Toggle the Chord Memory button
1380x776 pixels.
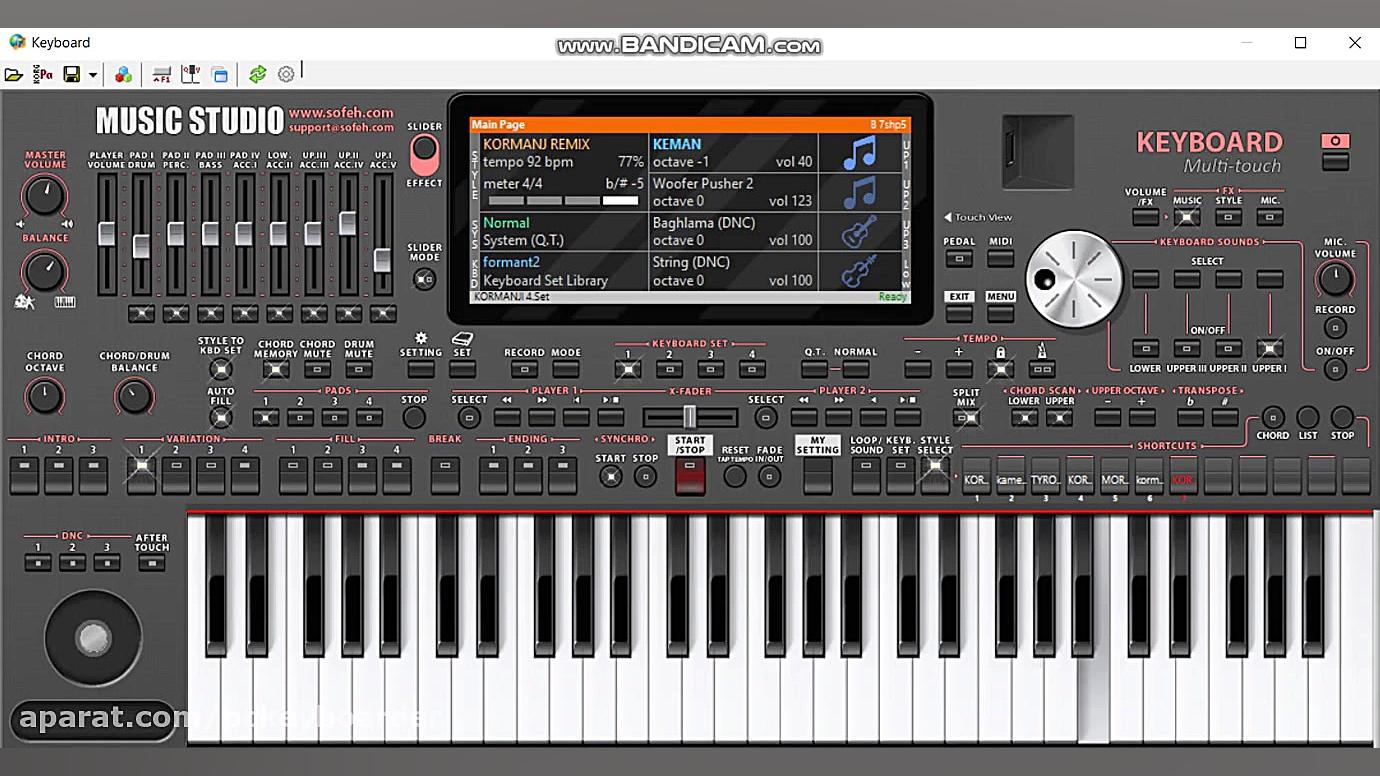276,369
